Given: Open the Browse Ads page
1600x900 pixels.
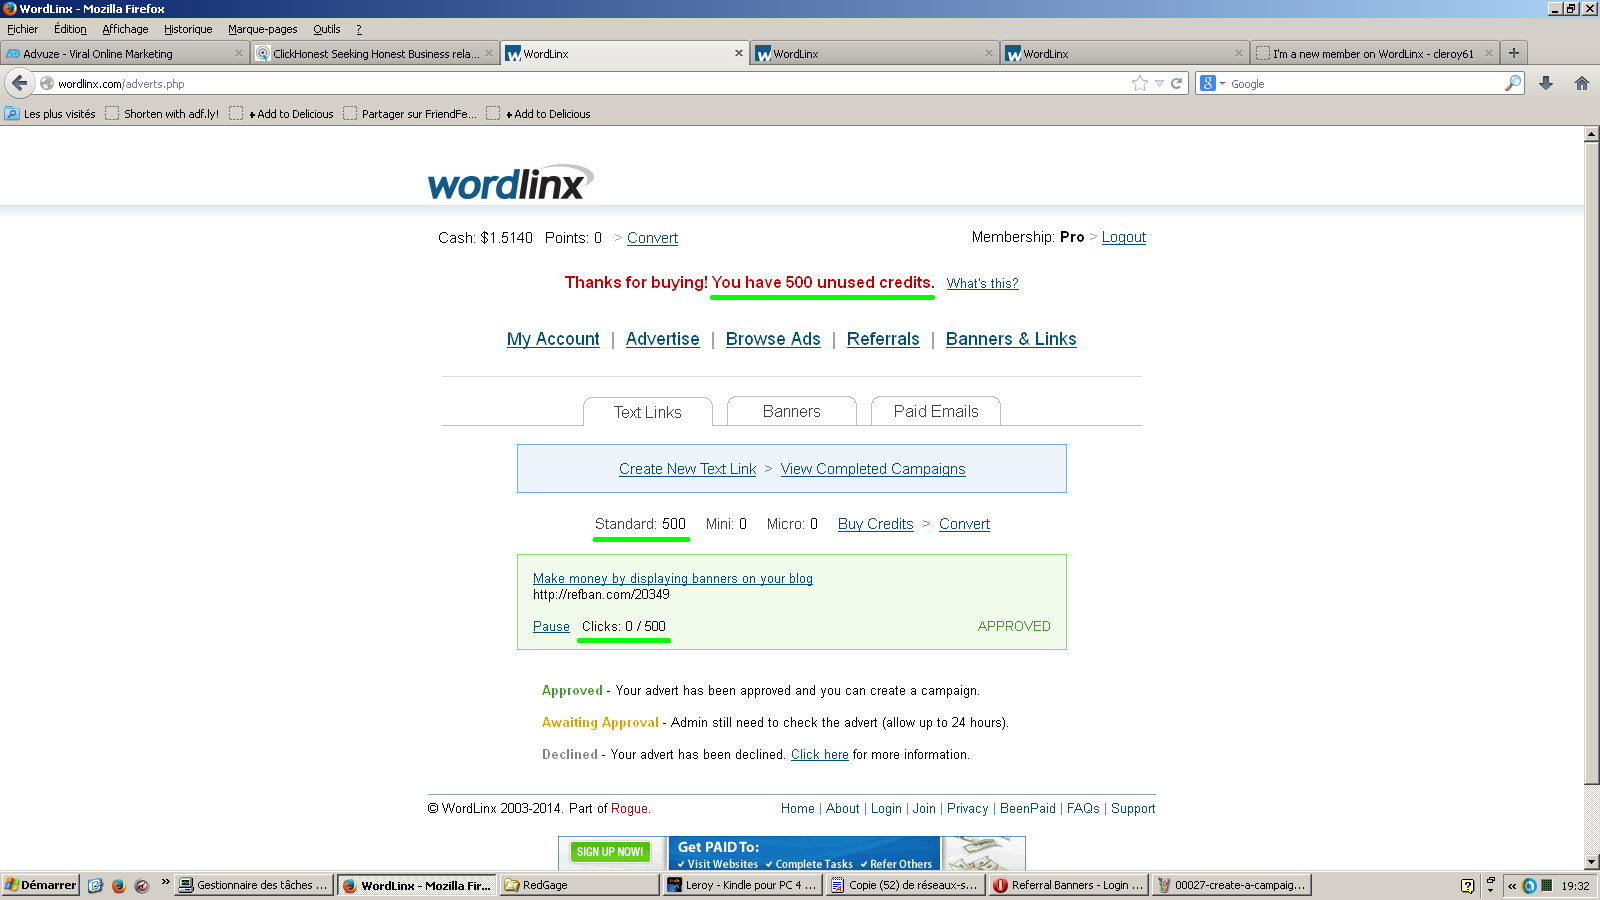Looking at the screenshot, I should click(773, 339).
